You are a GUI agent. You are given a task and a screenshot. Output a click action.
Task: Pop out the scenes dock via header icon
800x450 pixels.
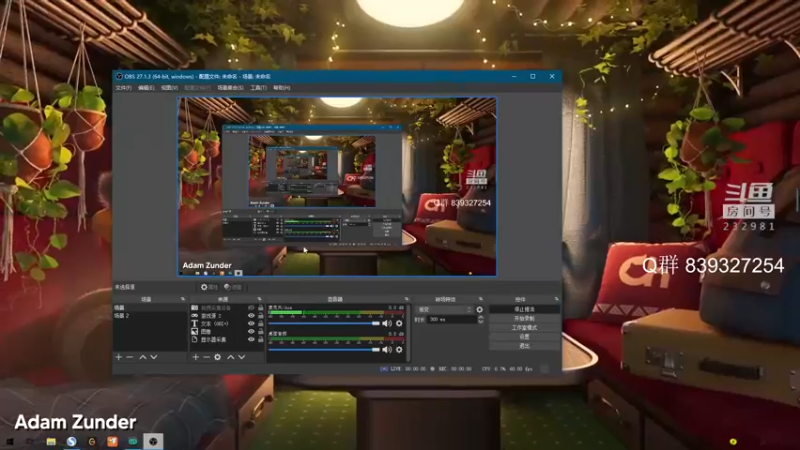[x=183, y=299]
